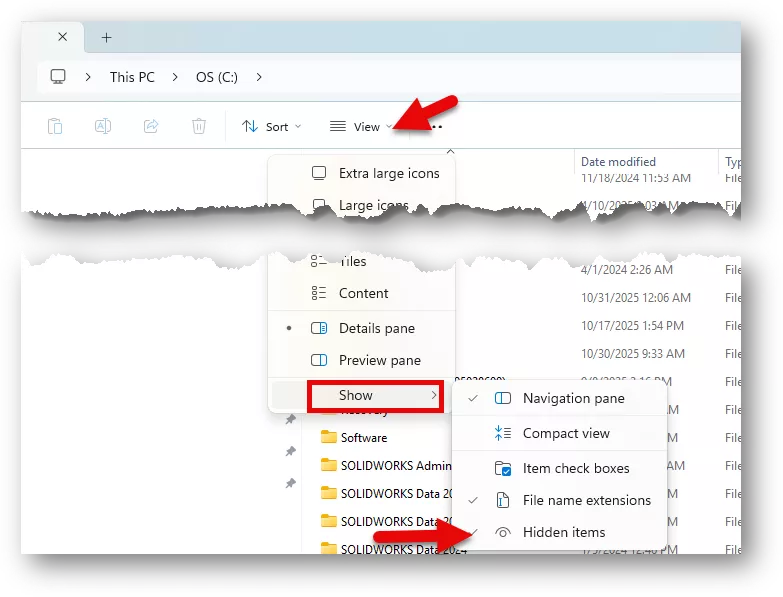This screenshot has height=597, width=783.
Task: Click the computer icon in address bar
Action: 58,77
